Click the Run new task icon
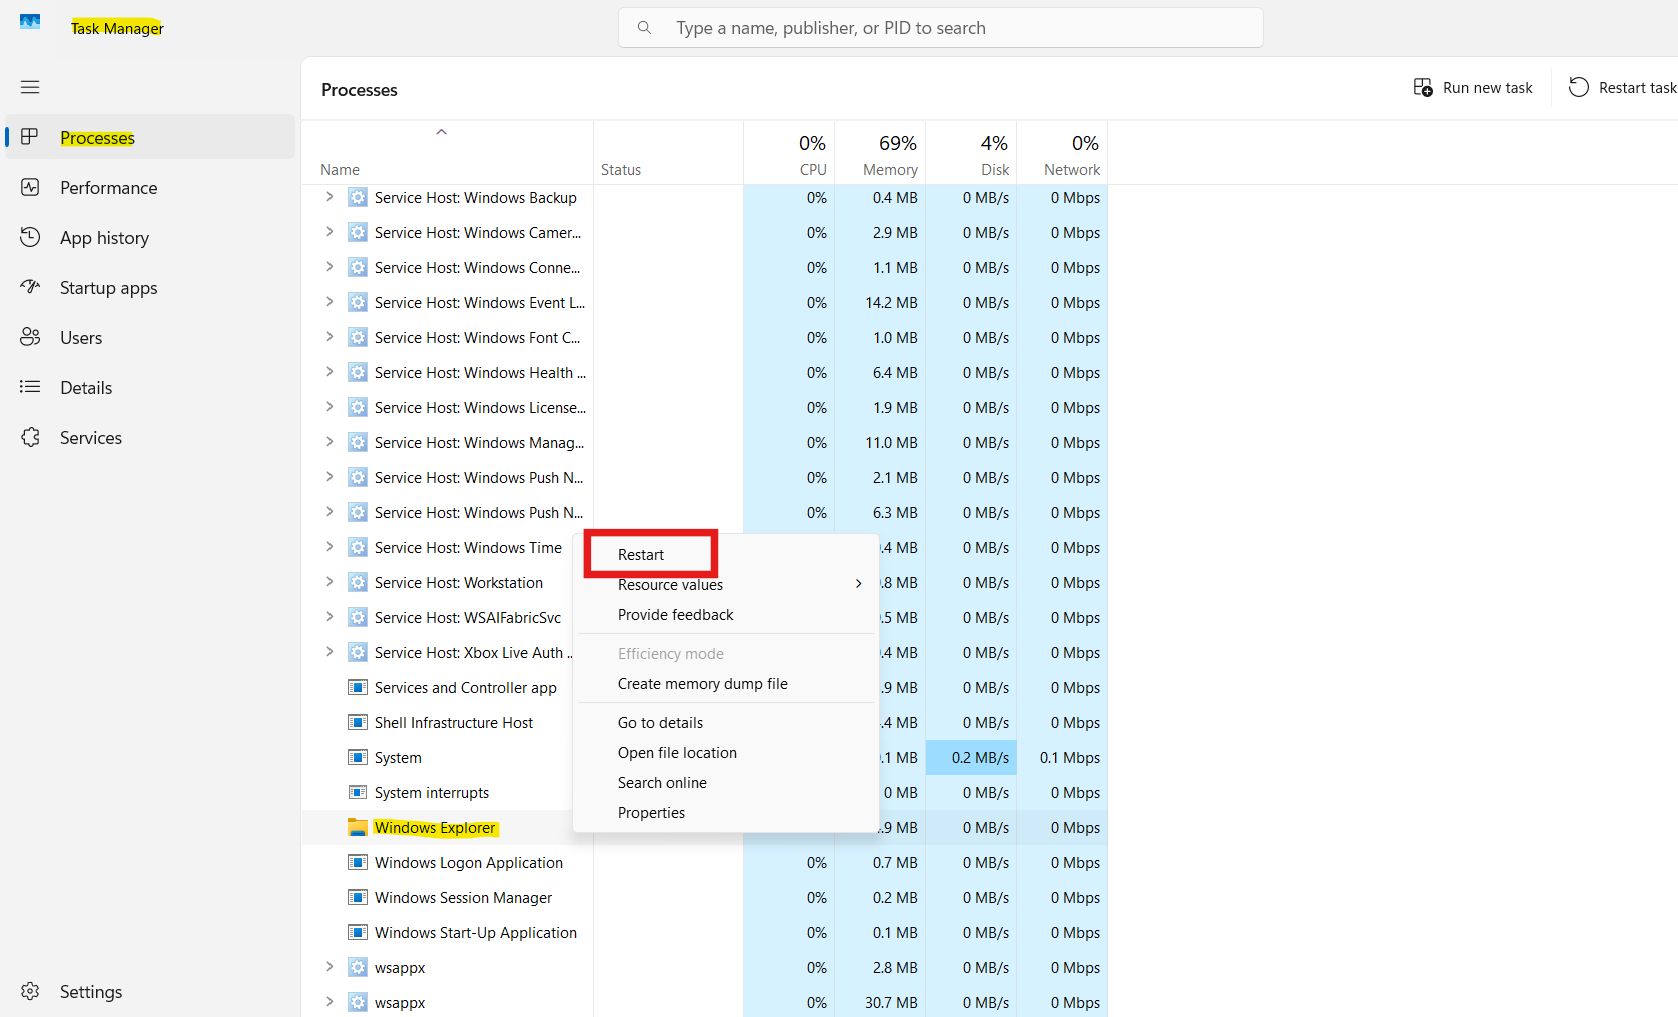The image size is (1678, 1017). click(x=1423, y=87)
